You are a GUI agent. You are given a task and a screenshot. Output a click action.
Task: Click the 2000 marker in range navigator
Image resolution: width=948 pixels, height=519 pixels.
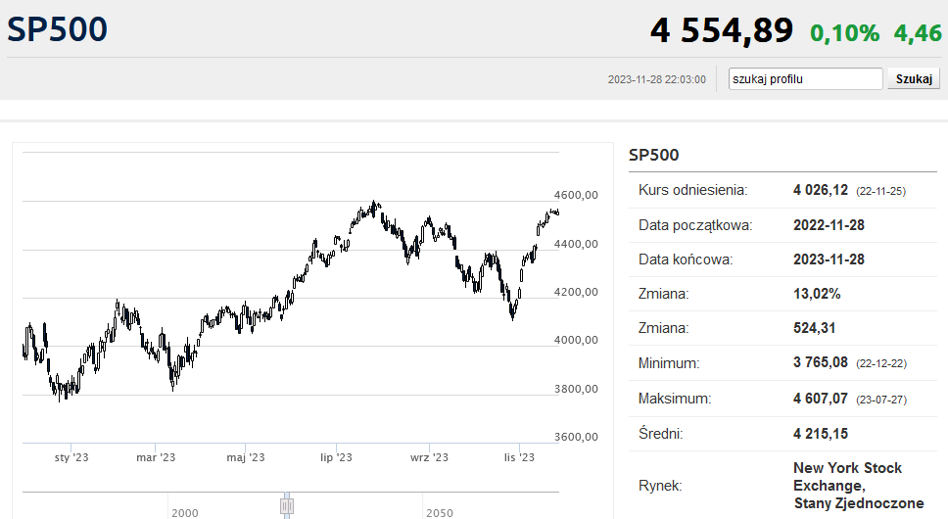[x=185, y=513]
